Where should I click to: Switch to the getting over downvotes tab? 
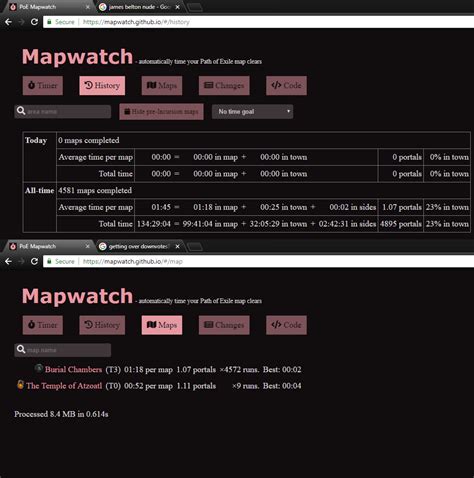[x=138, y=246]
